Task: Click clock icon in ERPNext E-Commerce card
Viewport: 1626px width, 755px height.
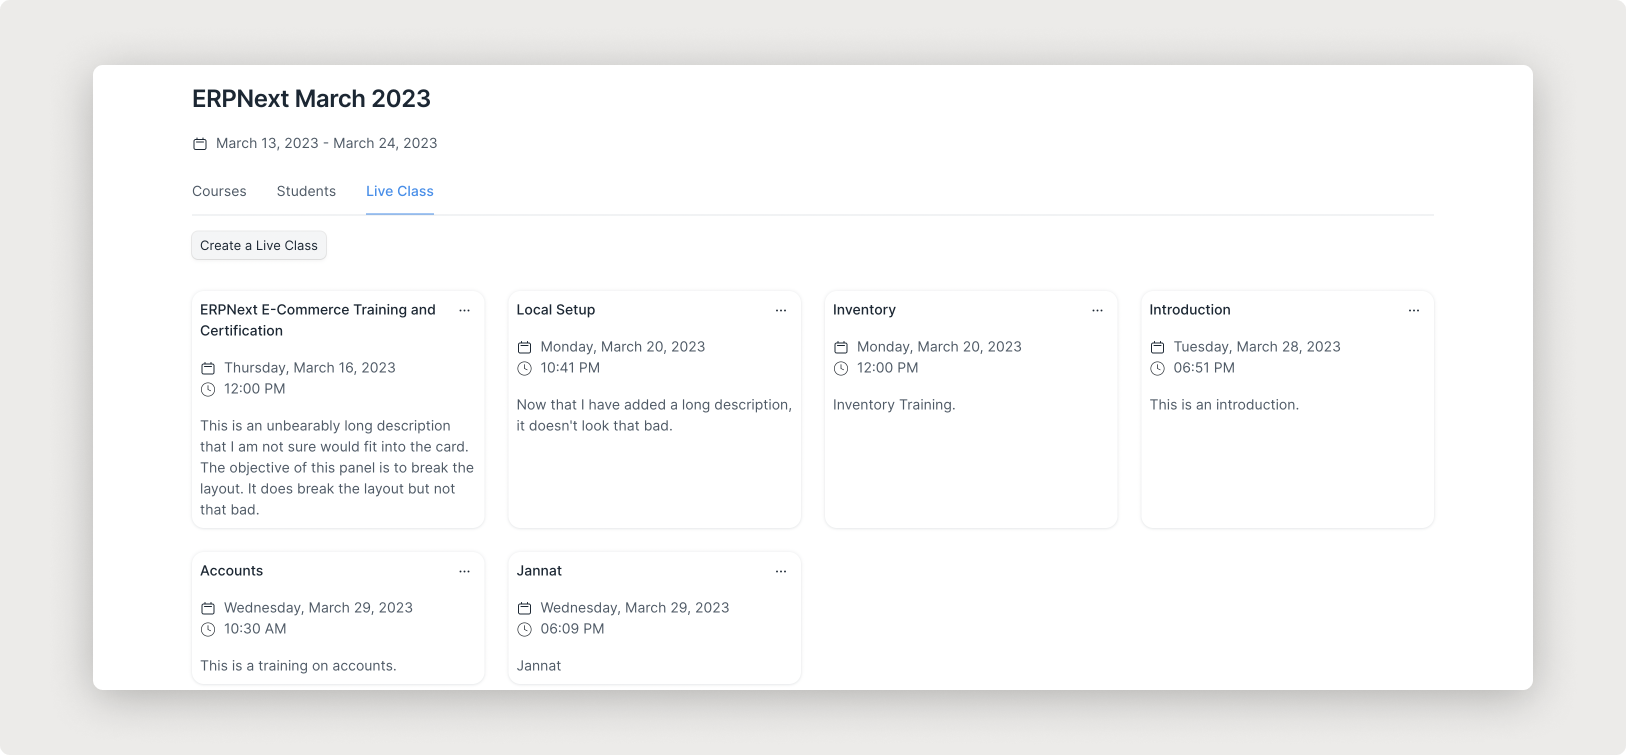Action: pos(208,389)
